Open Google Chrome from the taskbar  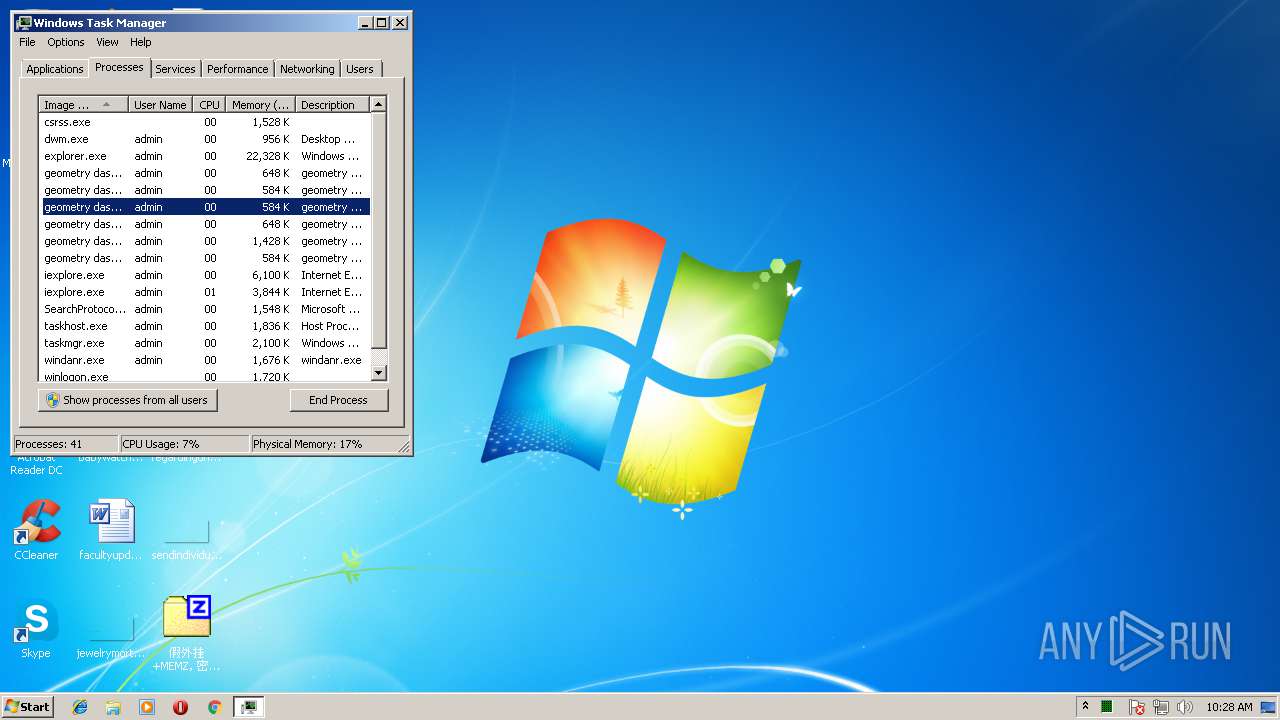coord(214,707)
